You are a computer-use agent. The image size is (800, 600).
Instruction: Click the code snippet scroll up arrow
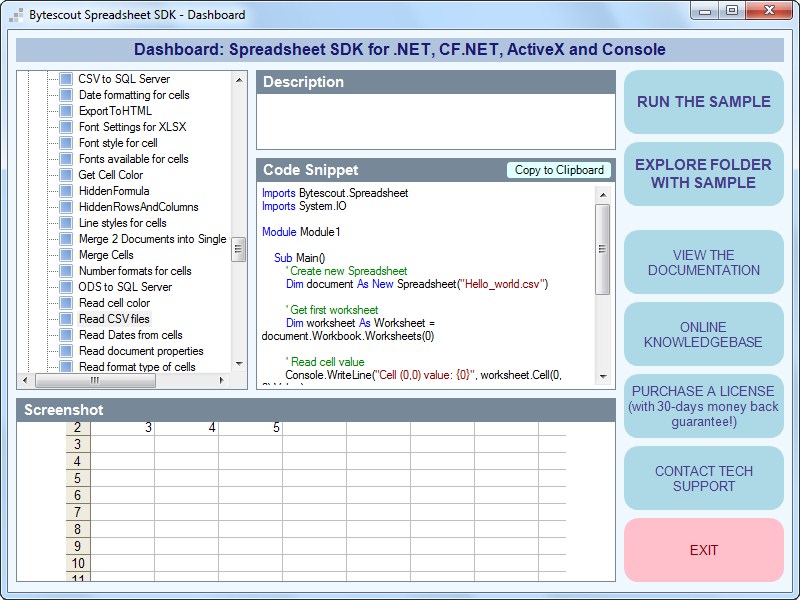coord(602,194)
